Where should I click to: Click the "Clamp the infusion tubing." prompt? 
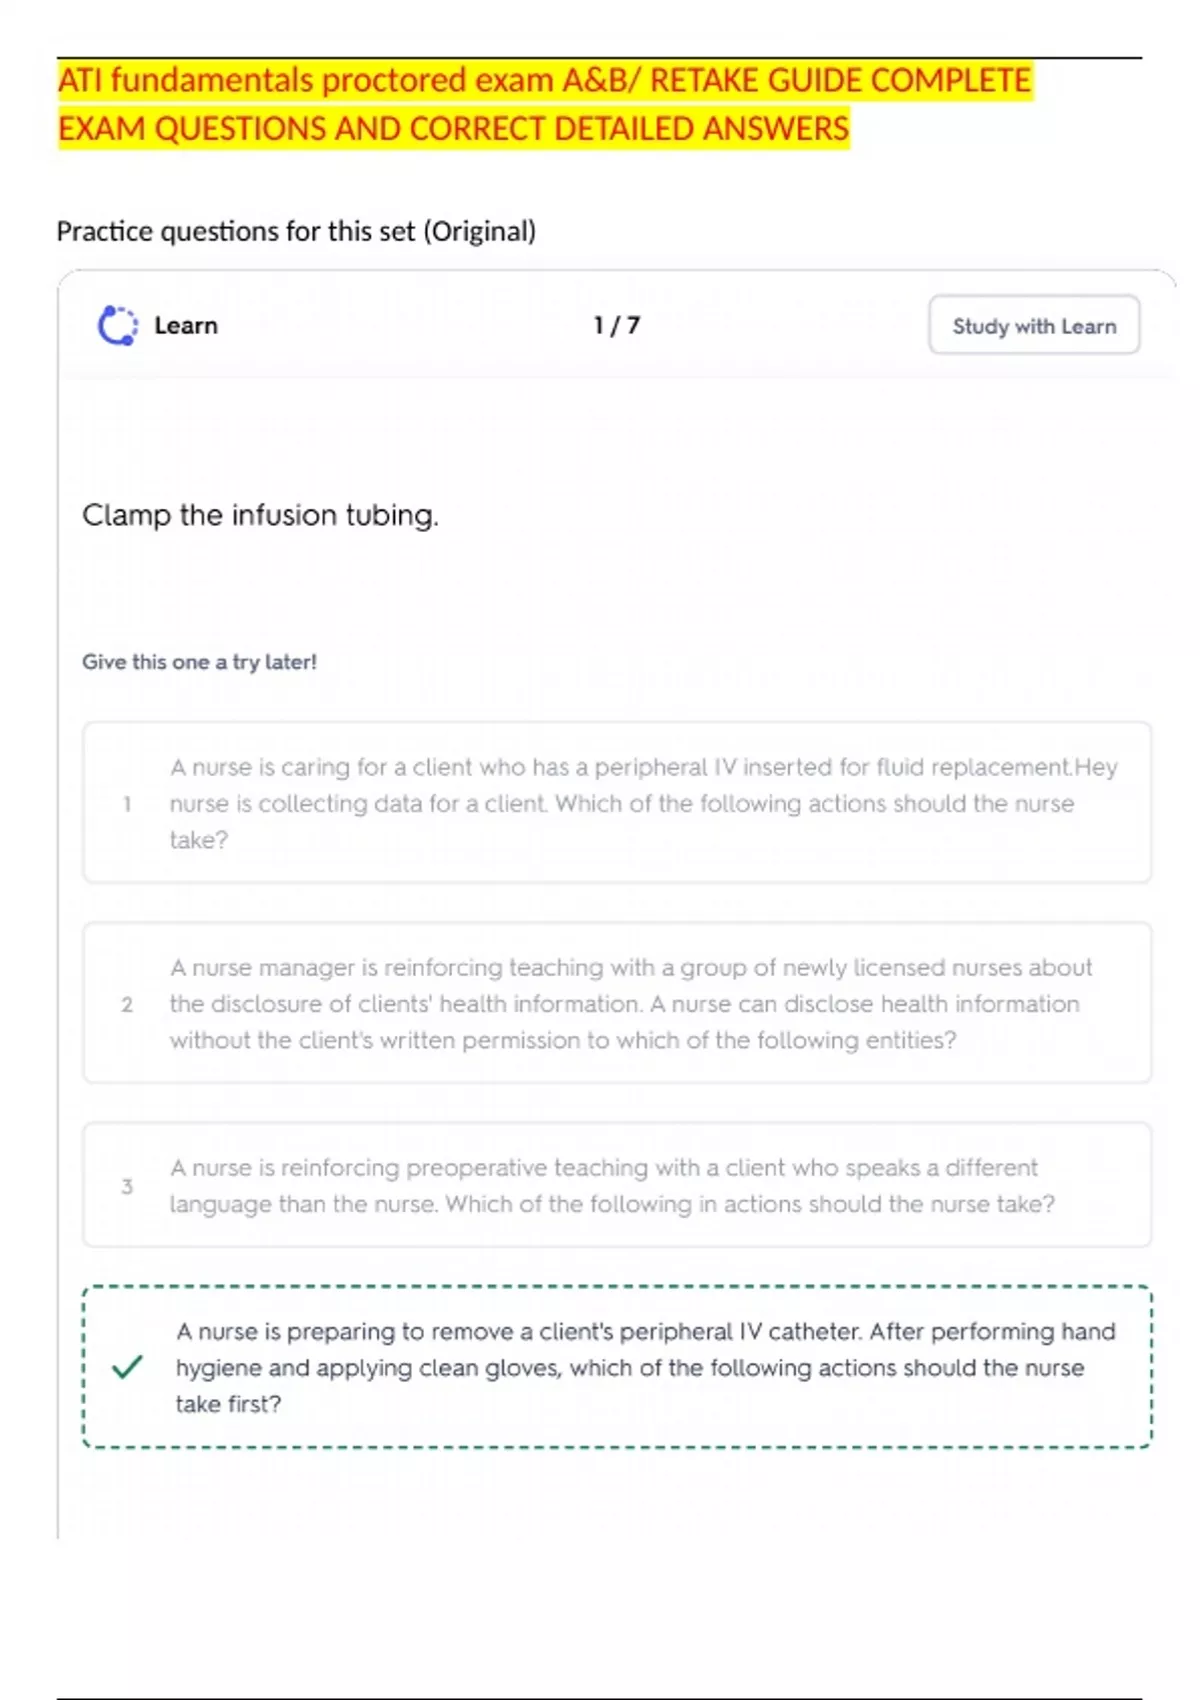point(260,515)
